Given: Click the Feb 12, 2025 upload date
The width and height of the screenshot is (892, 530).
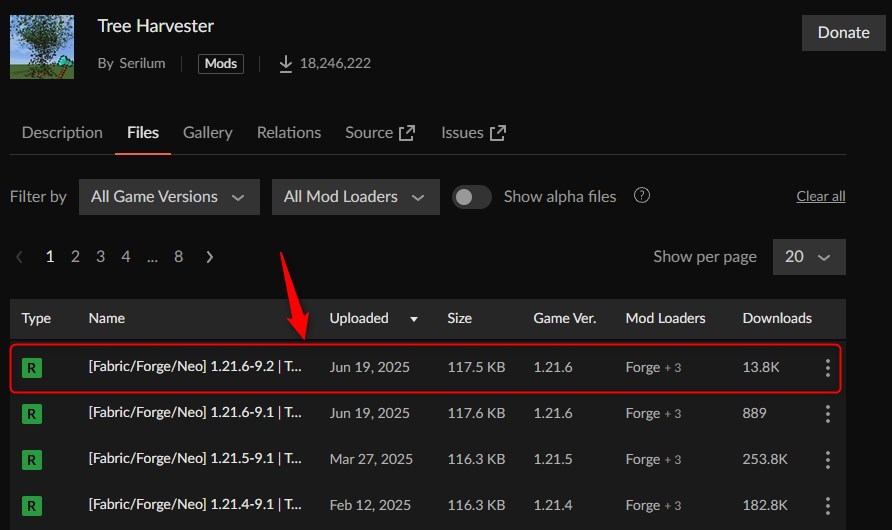Looking at the screenshot, I should click(x=370, y=505).
